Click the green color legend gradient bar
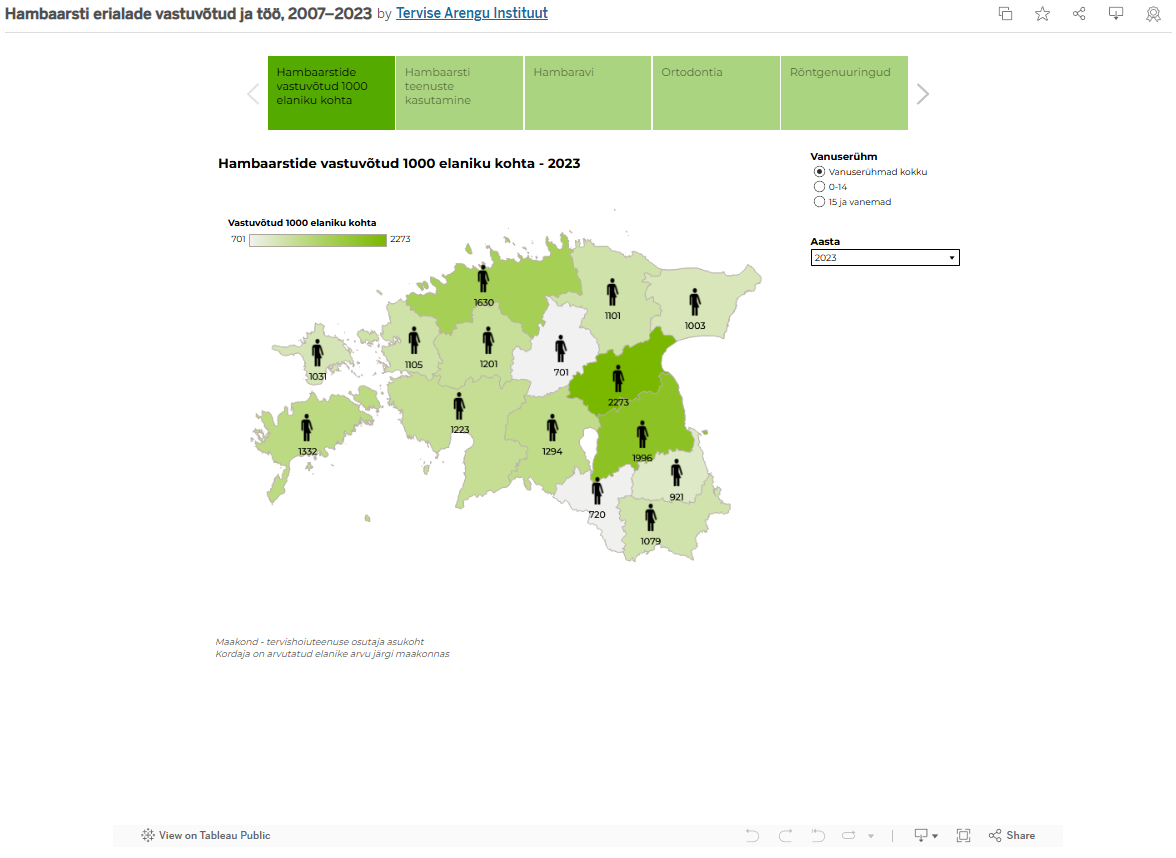This screenshot has height=858, width=1176. coord(318,240)
